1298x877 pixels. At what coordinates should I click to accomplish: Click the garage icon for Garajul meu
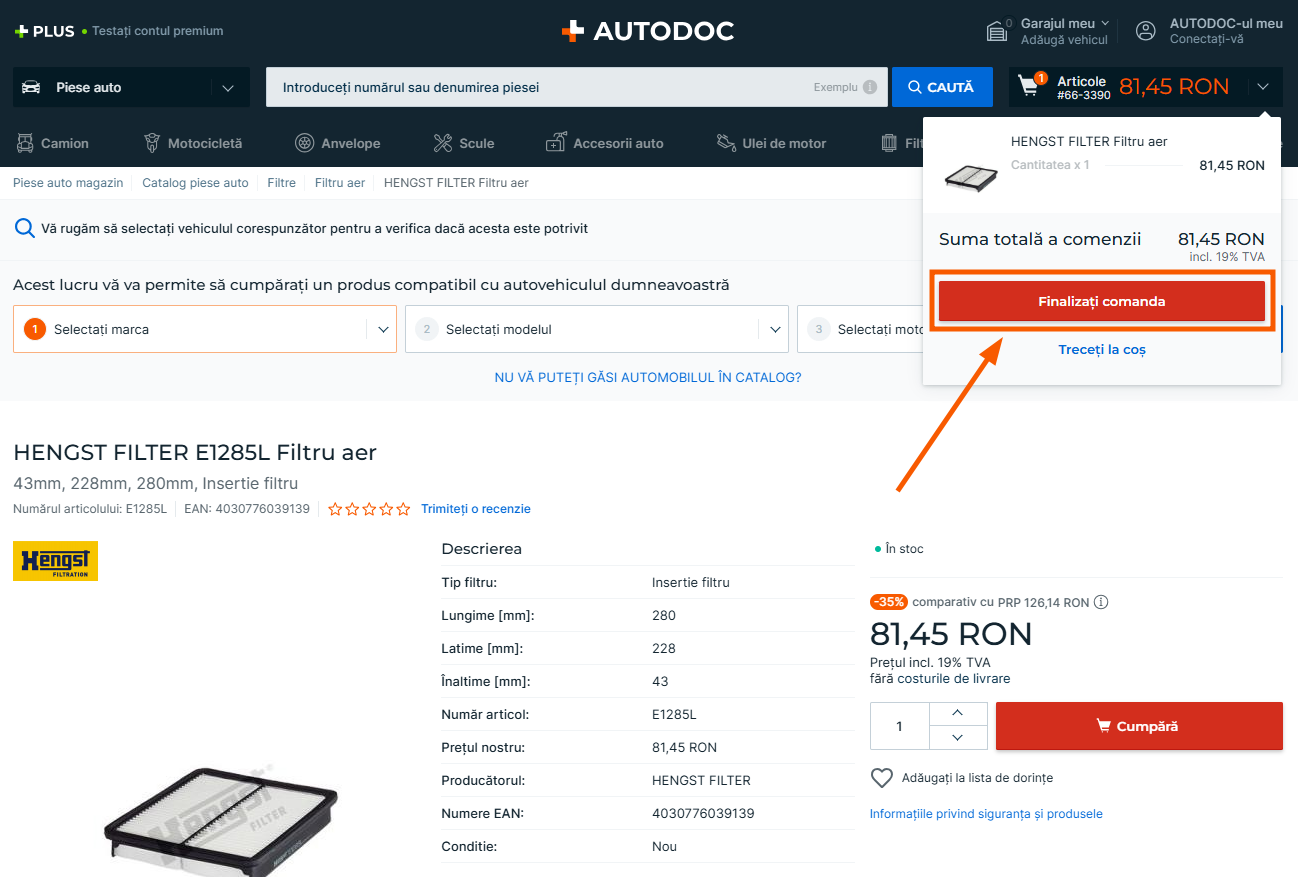997,31
